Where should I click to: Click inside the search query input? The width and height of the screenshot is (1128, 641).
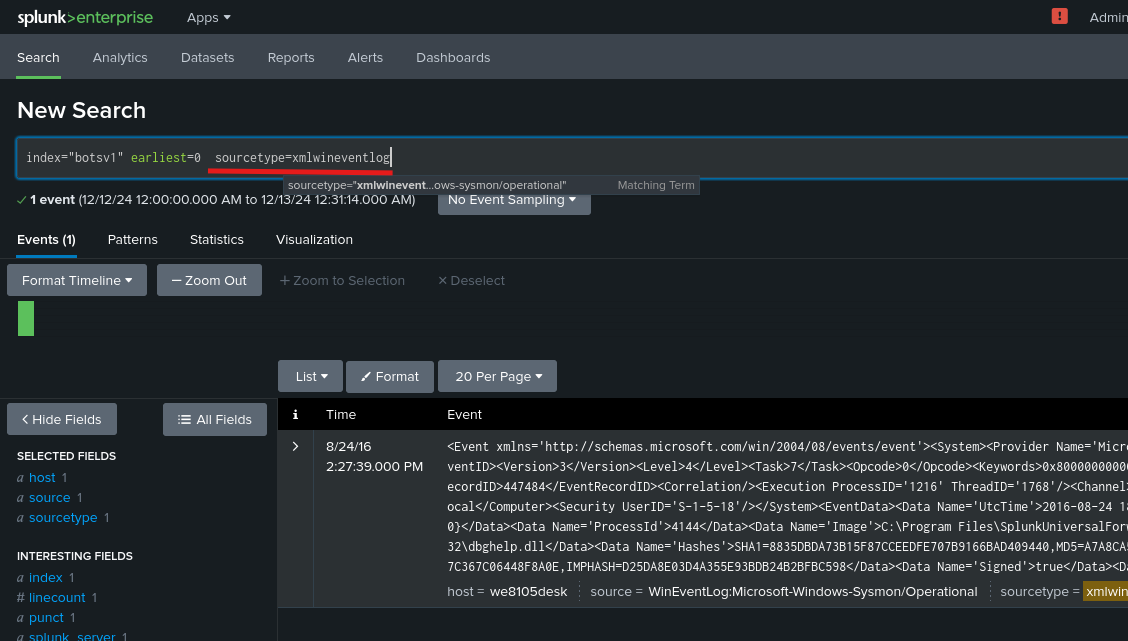tap(572, 158)
